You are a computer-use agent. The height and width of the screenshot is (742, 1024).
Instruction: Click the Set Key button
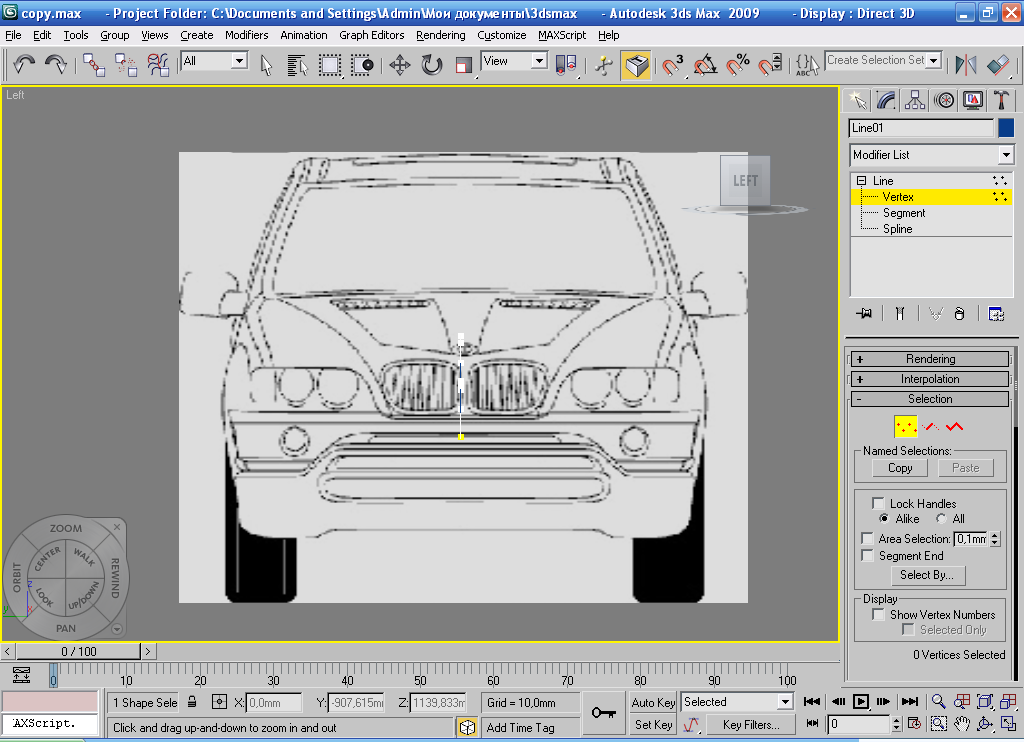tap(653, 724)
